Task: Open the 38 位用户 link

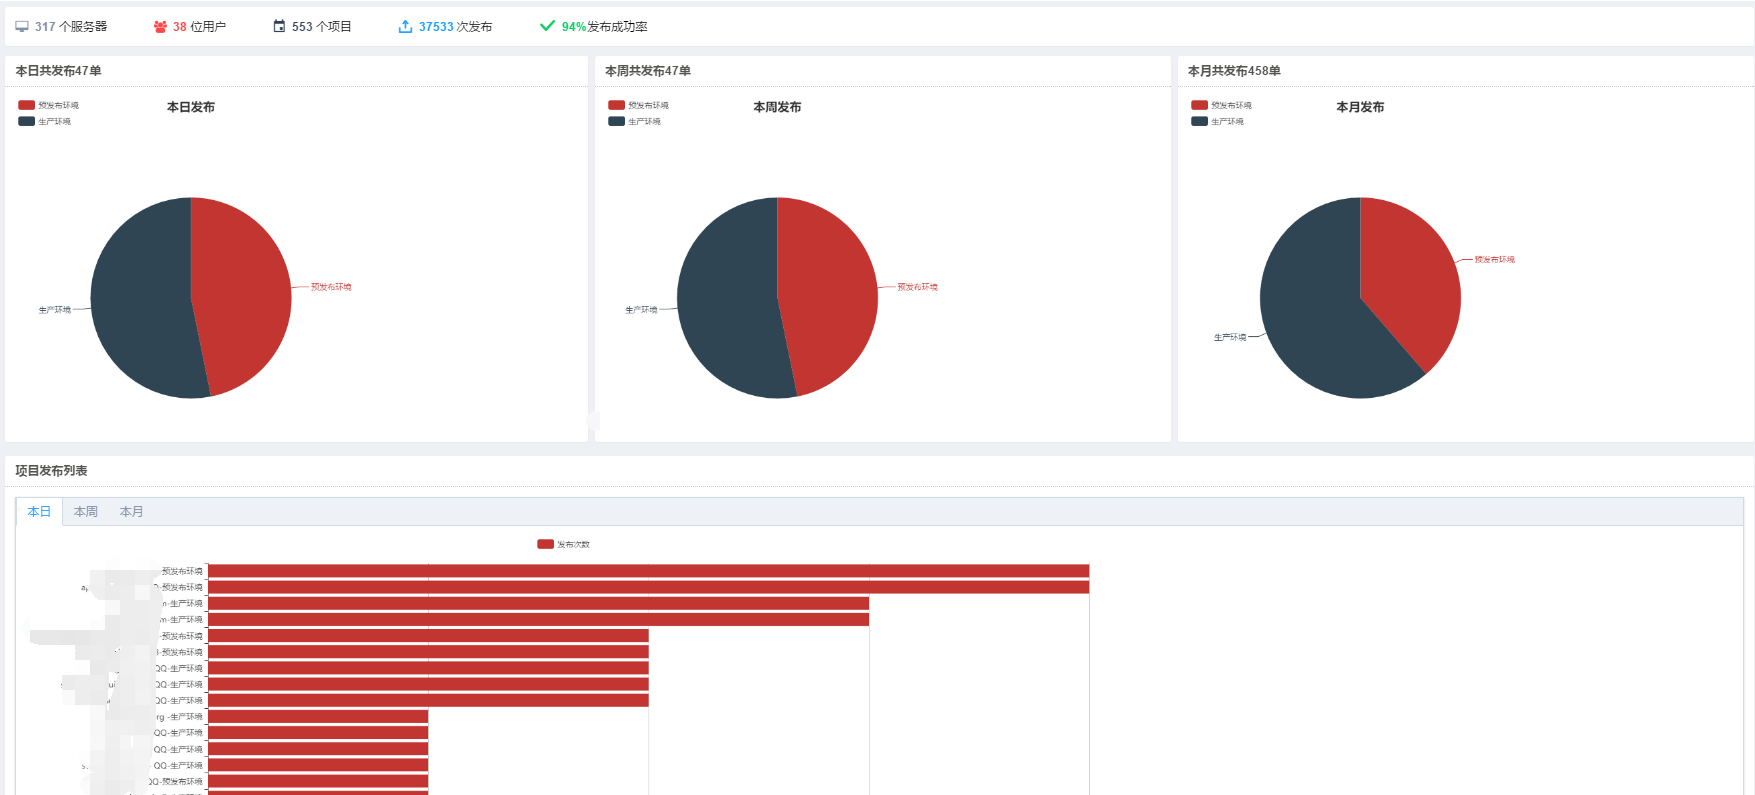Action: click(x=199, y=27)
